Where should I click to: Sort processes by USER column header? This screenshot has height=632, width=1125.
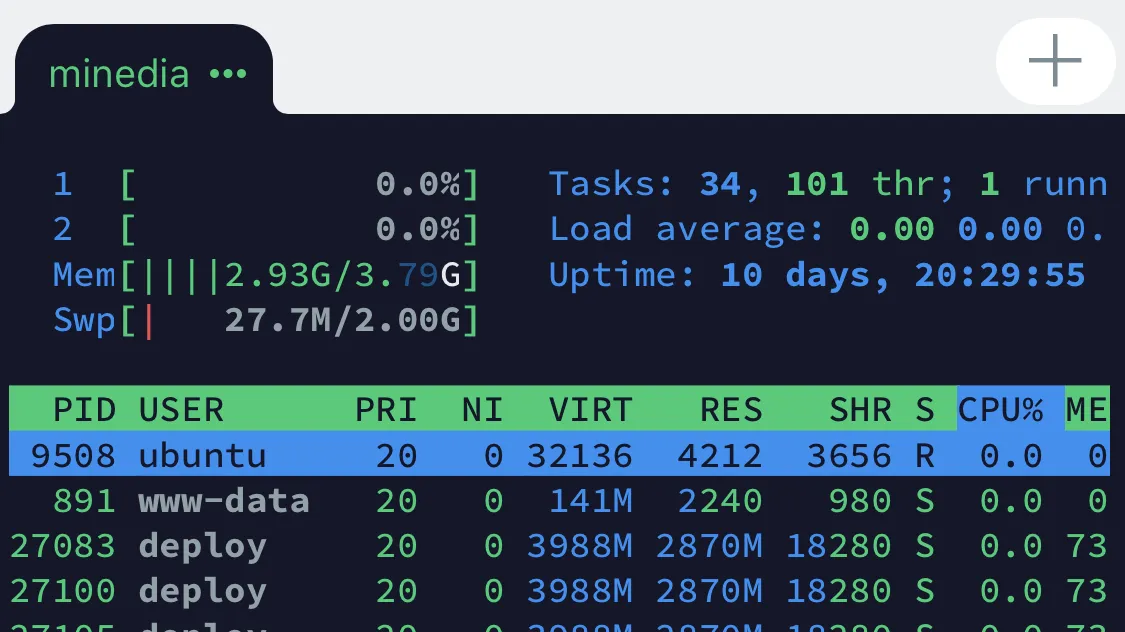(x=181, y=410)
